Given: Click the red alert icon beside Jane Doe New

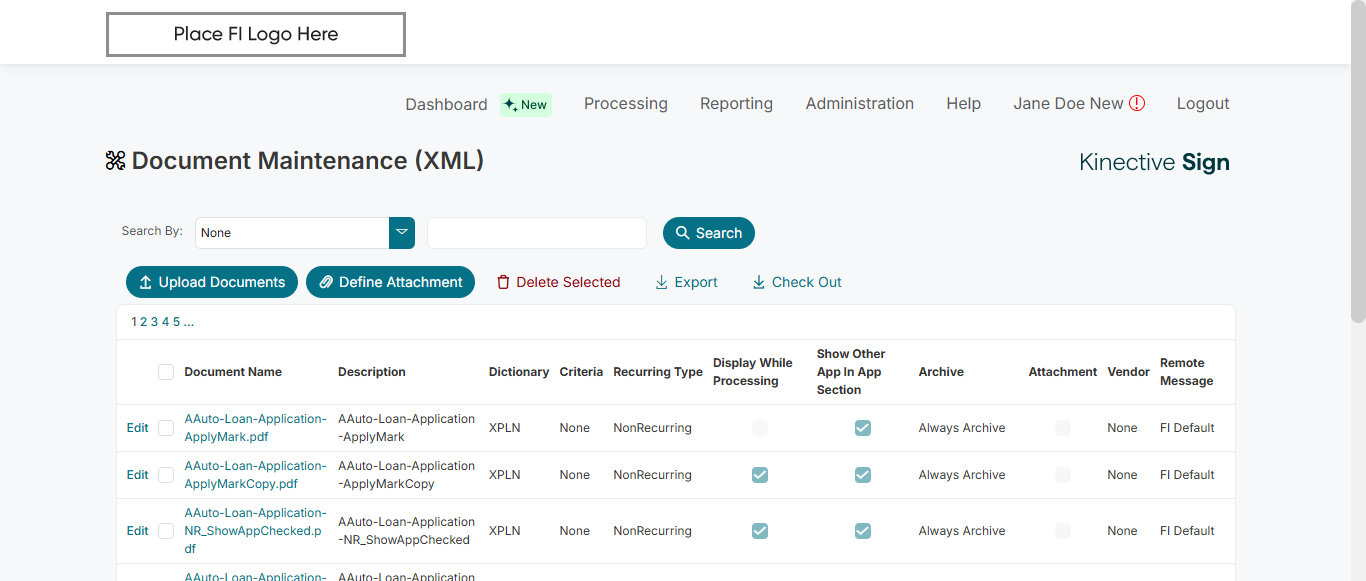Looking at the screenshot, I should point(1137,103).
